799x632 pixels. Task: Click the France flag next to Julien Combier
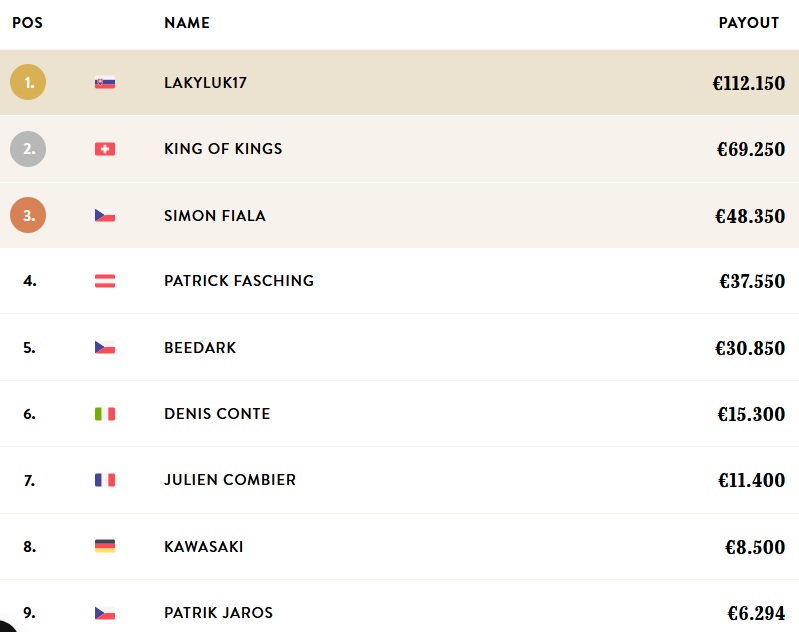pyautogui.click(x=105, y=480)
